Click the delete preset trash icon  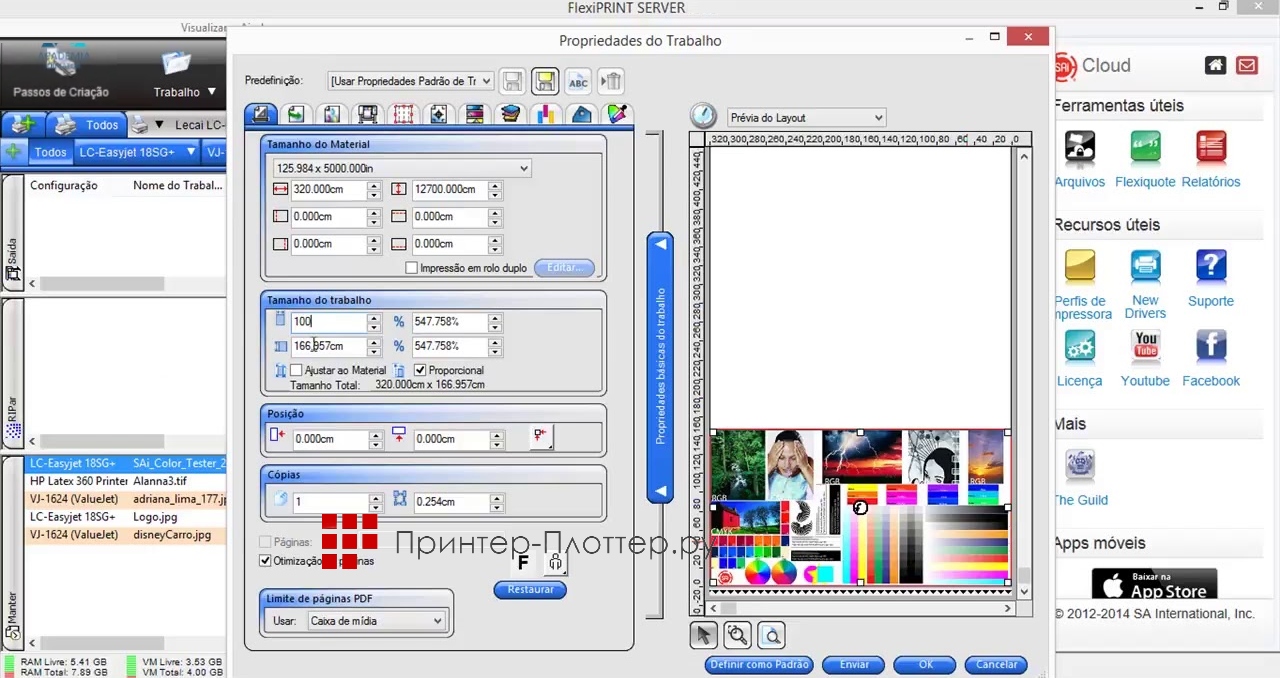pyautogui.click(x=611, y=81)
